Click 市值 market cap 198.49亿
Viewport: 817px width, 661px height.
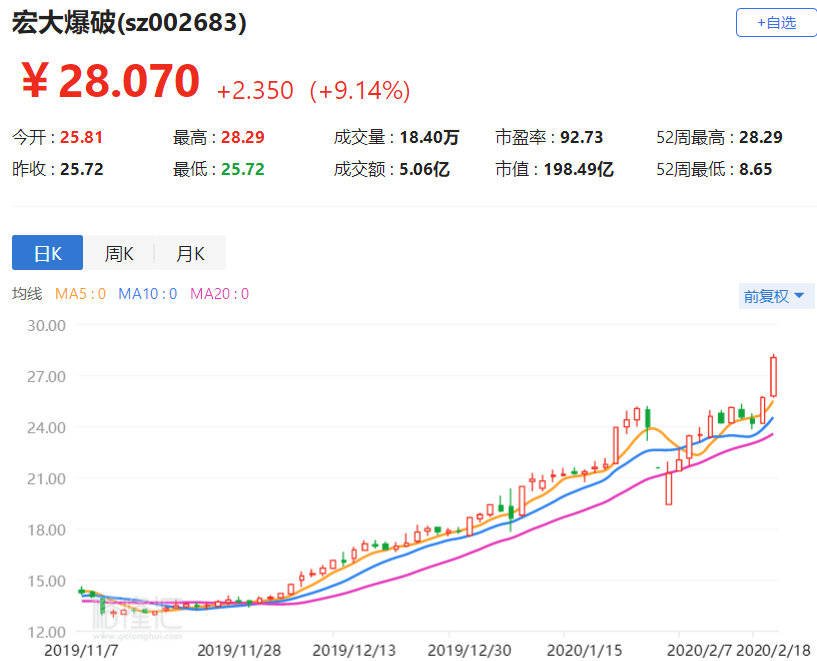click(578, 169)
